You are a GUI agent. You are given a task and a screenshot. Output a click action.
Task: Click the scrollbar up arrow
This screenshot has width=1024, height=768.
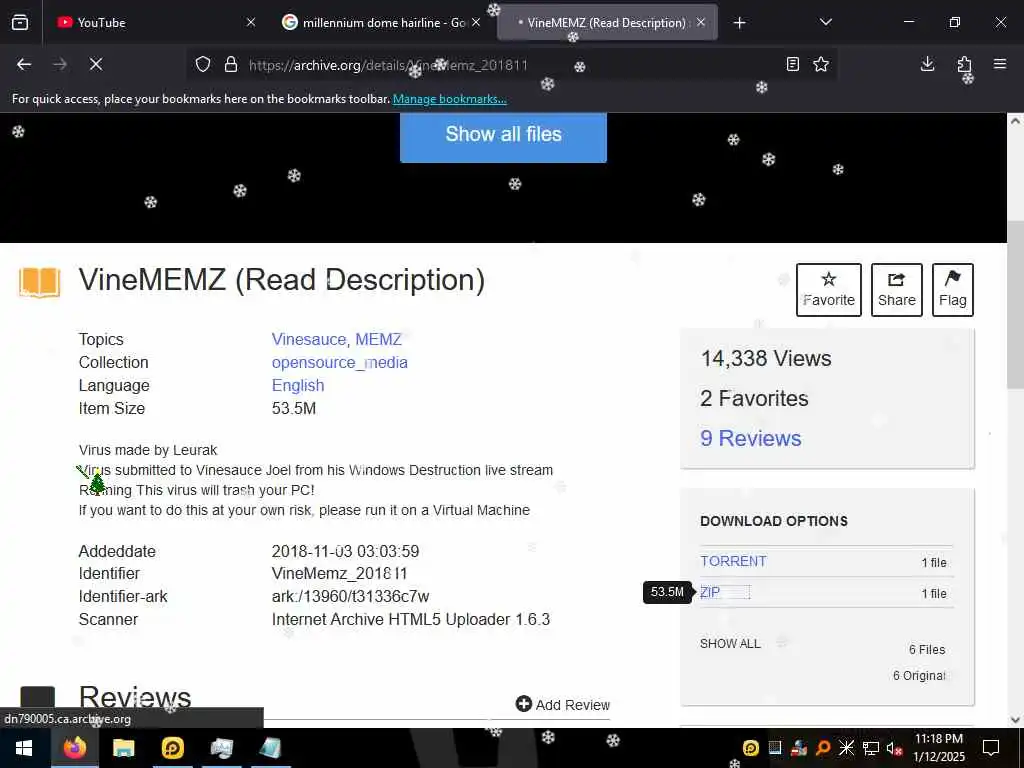pos(1016,121)
